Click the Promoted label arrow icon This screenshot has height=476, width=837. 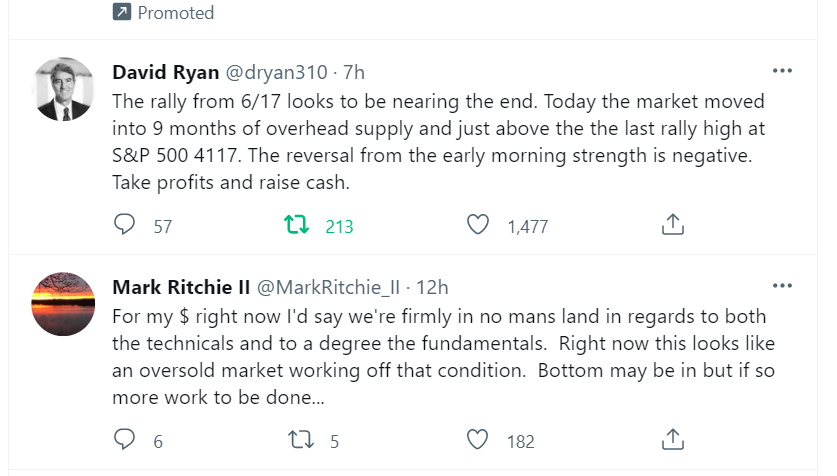pos(122,13)
